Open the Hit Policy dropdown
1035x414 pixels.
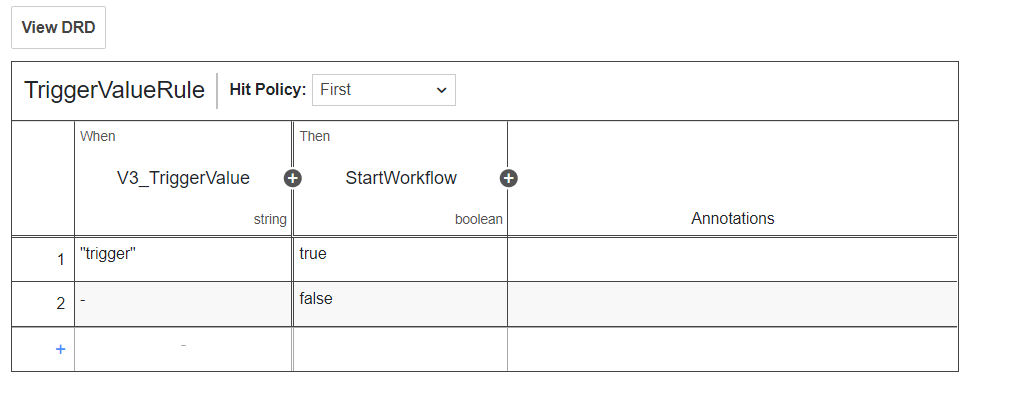[x=384, y=90]
